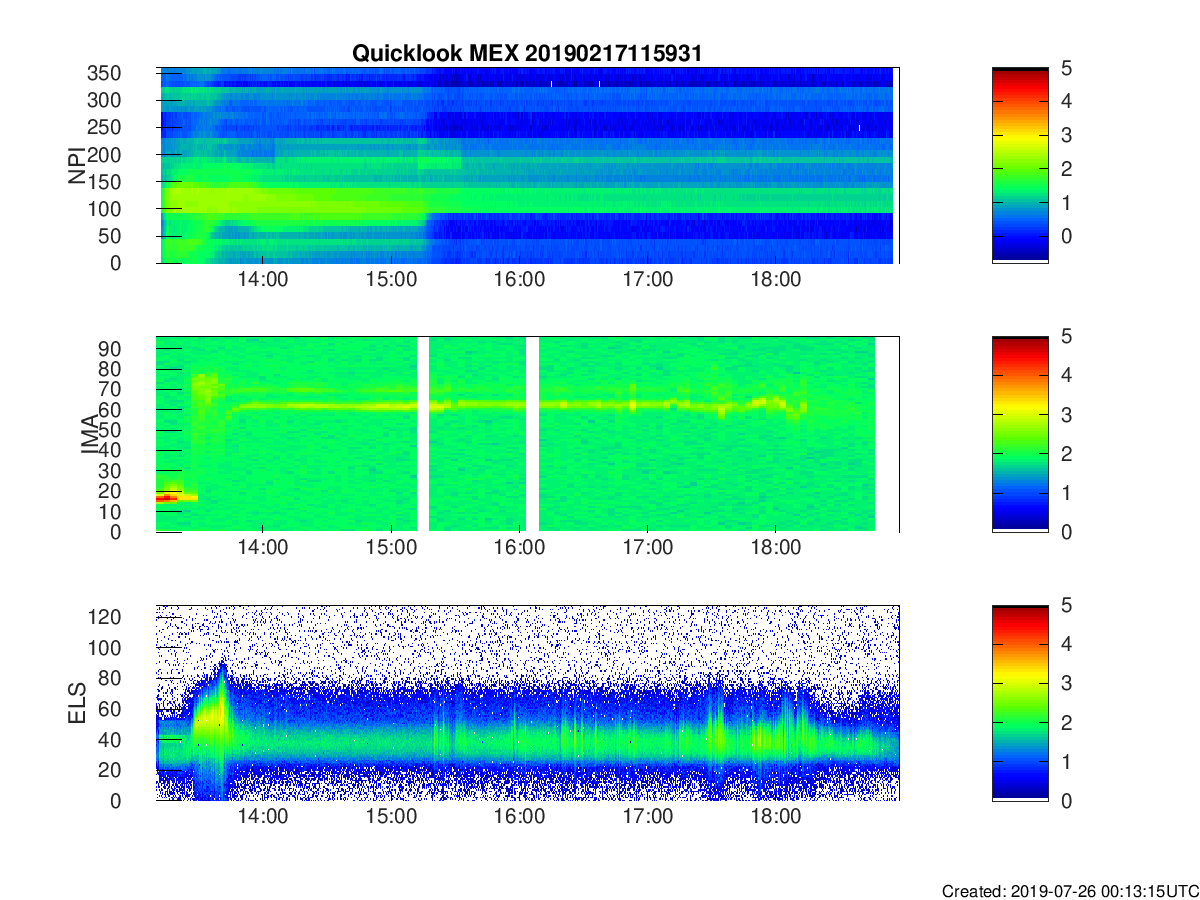Click the Created 2019-07-26 00:13:15UTC timestamp
Screen dimensions: 1200x900
[1070, 891]
